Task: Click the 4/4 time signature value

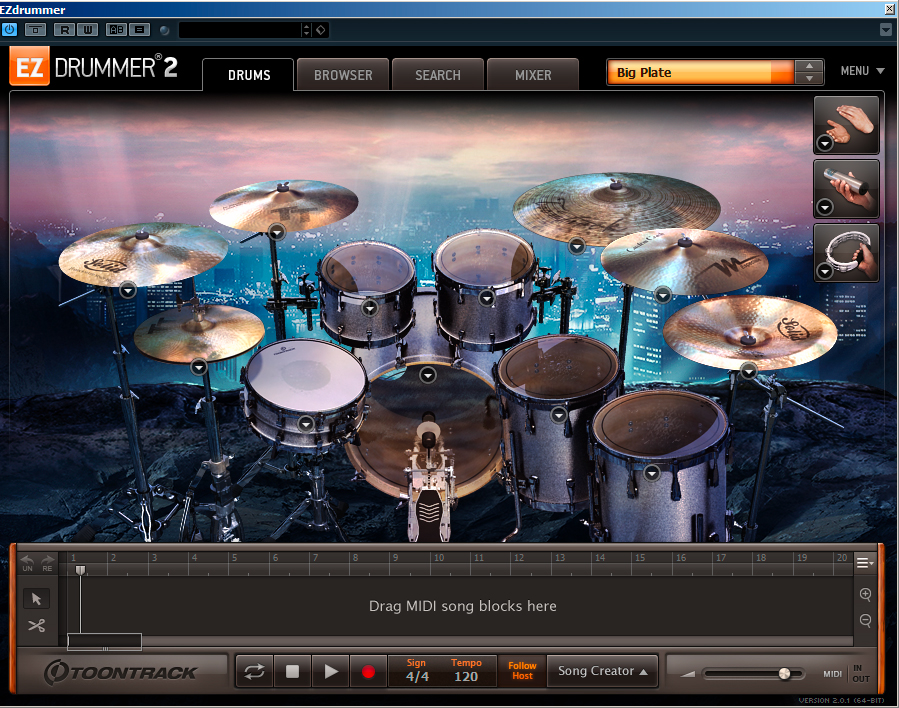Action: pyautogui.click(x=417, y=677)
